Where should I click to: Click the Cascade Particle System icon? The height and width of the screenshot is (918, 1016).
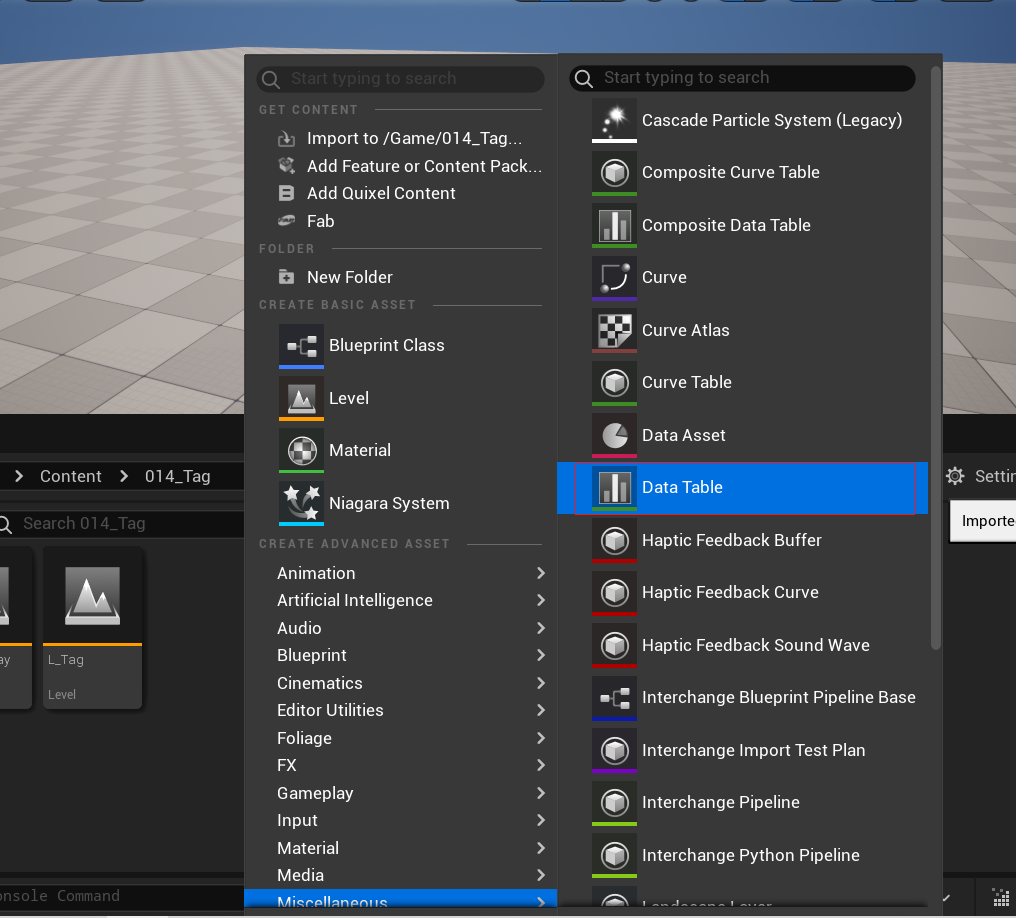(x=614, y=120)
